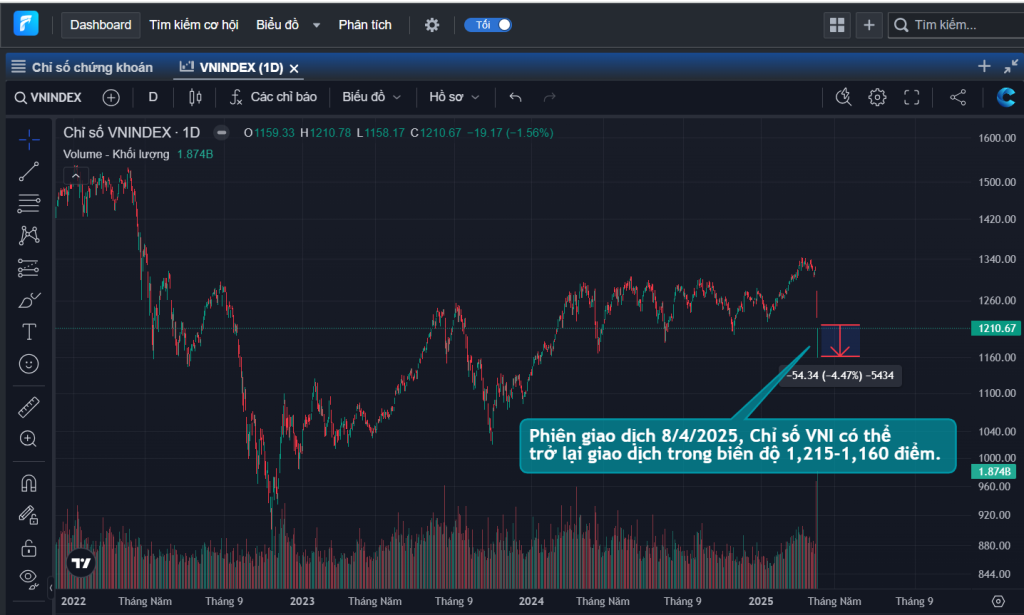
Task: Open the Hồ sơ dropdown
Action: click(454, 97)
